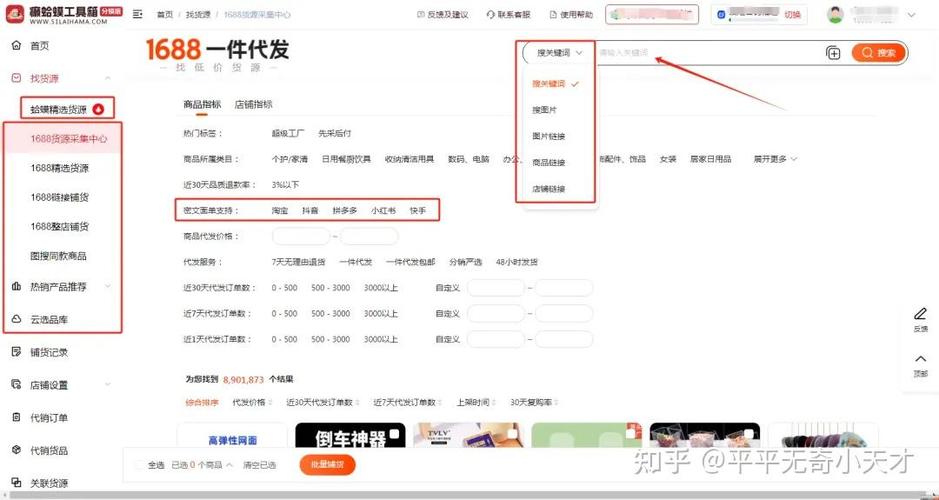Filter by 先采后付 tag
Screen dimensions: 939x500
[335, 134]
